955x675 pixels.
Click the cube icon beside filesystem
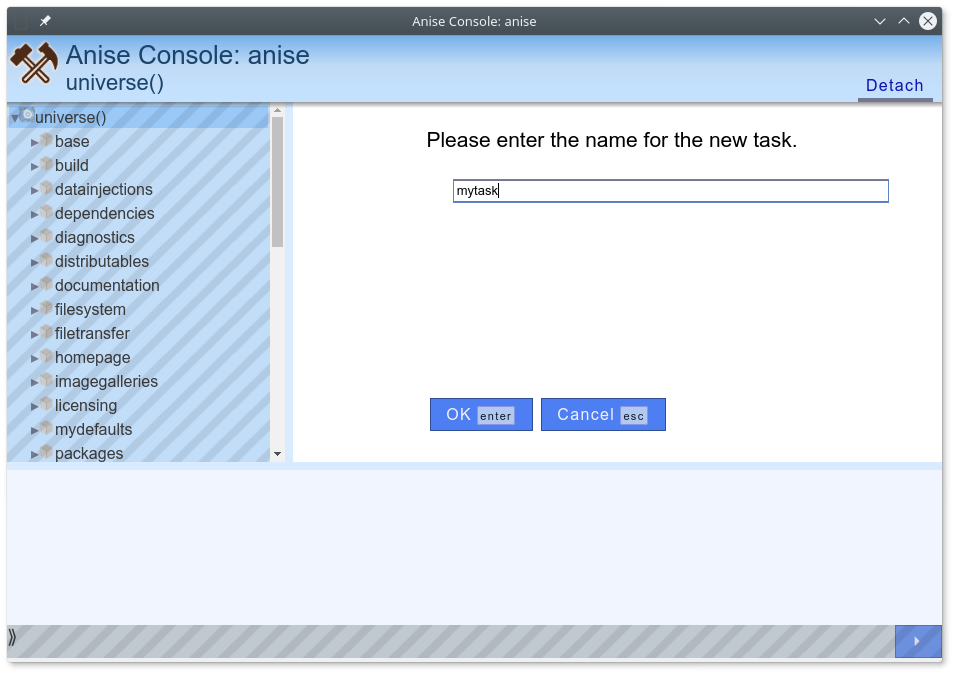(x=47, y=308)
